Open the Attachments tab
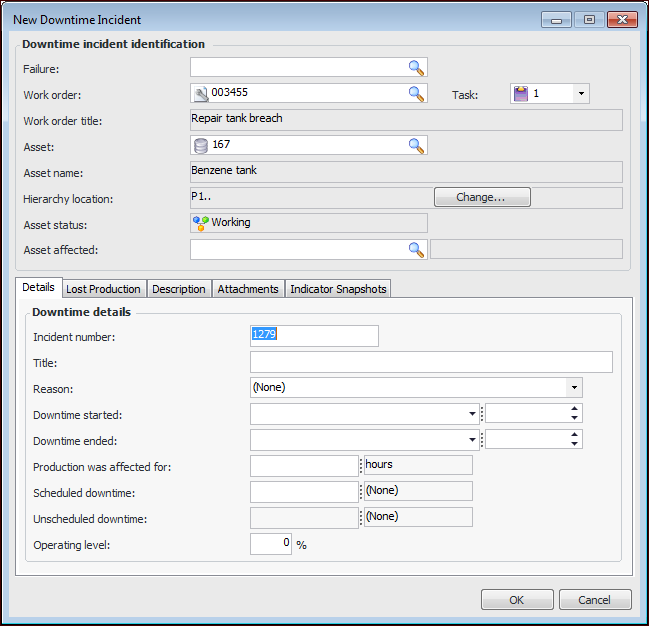 [248, 289]
